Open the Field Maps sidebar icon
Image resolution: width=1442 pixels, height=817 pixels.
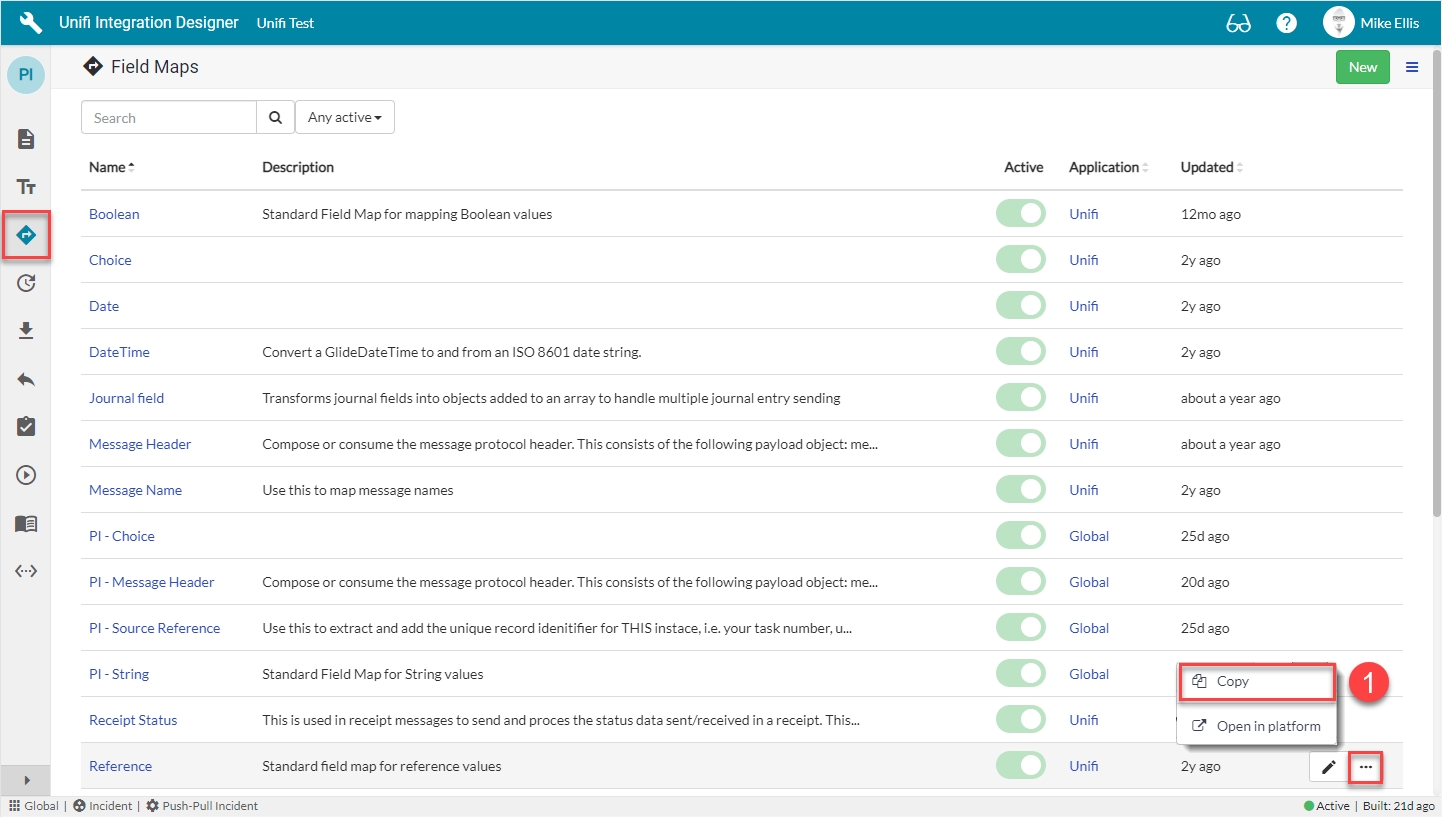tap(26, 236)
